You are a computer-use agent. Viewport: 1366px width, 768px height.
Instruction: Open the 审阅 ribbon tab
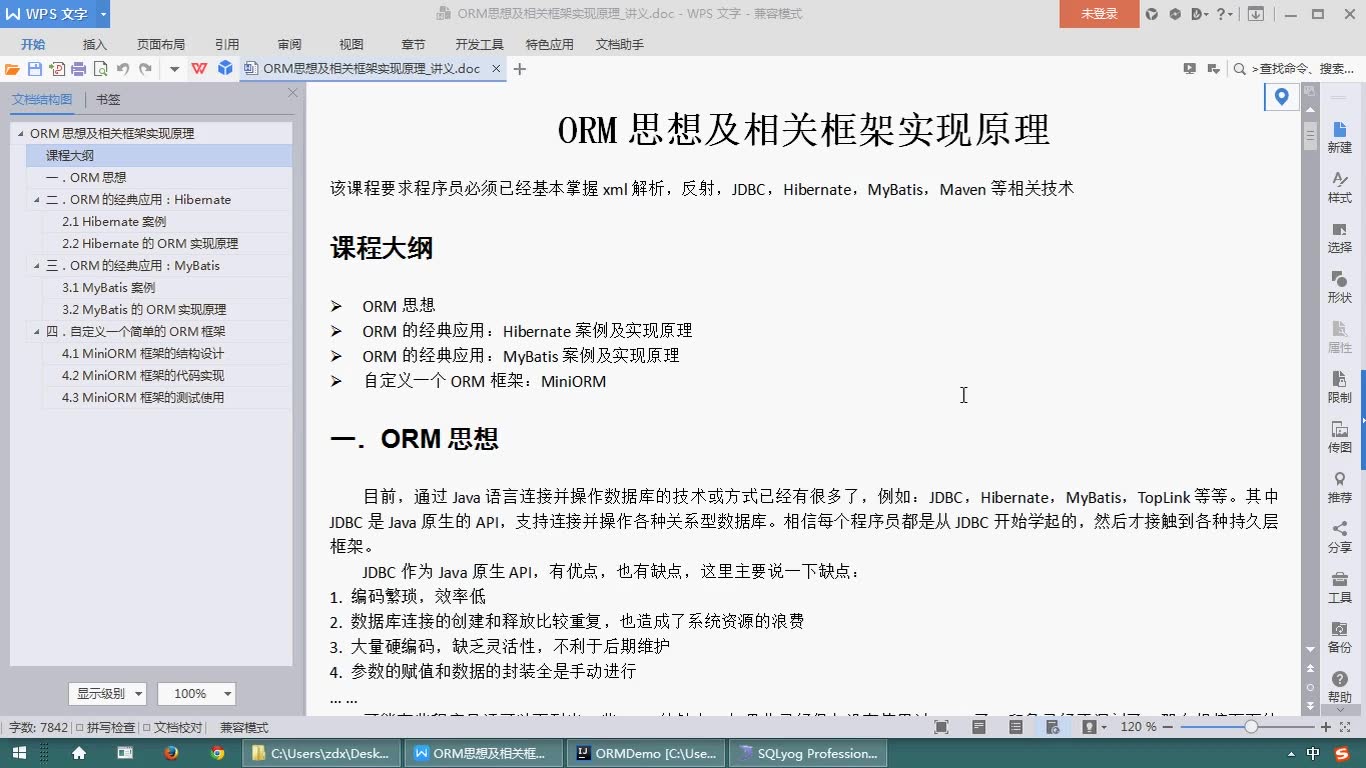(x=289, y=45)
